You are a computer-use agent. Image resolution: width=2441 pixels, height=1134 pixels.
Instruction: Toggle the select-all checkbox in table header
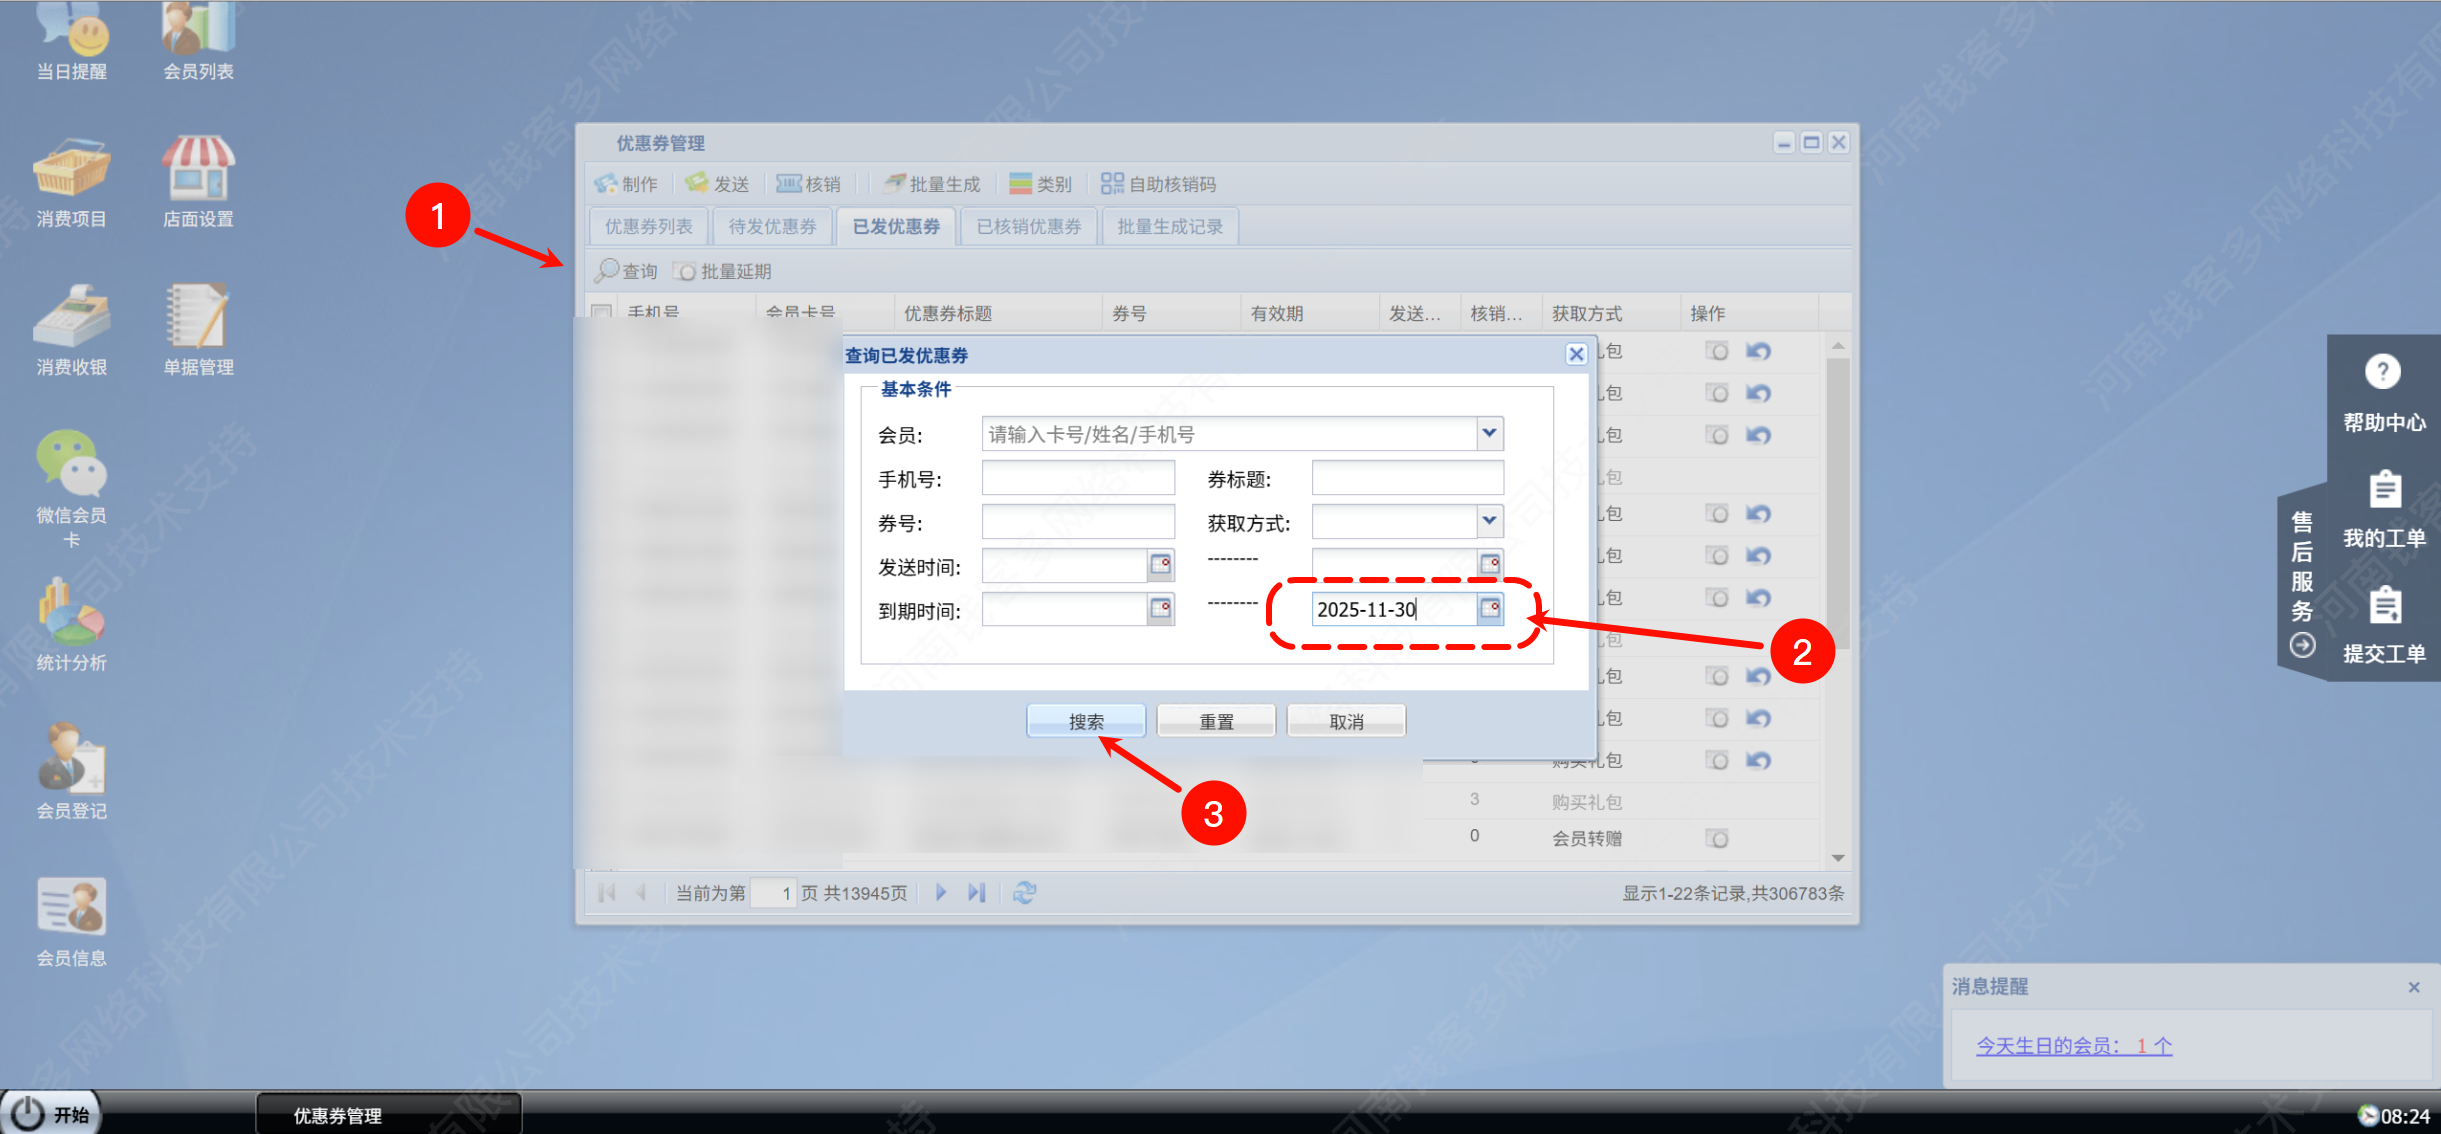tap(602, 312)
